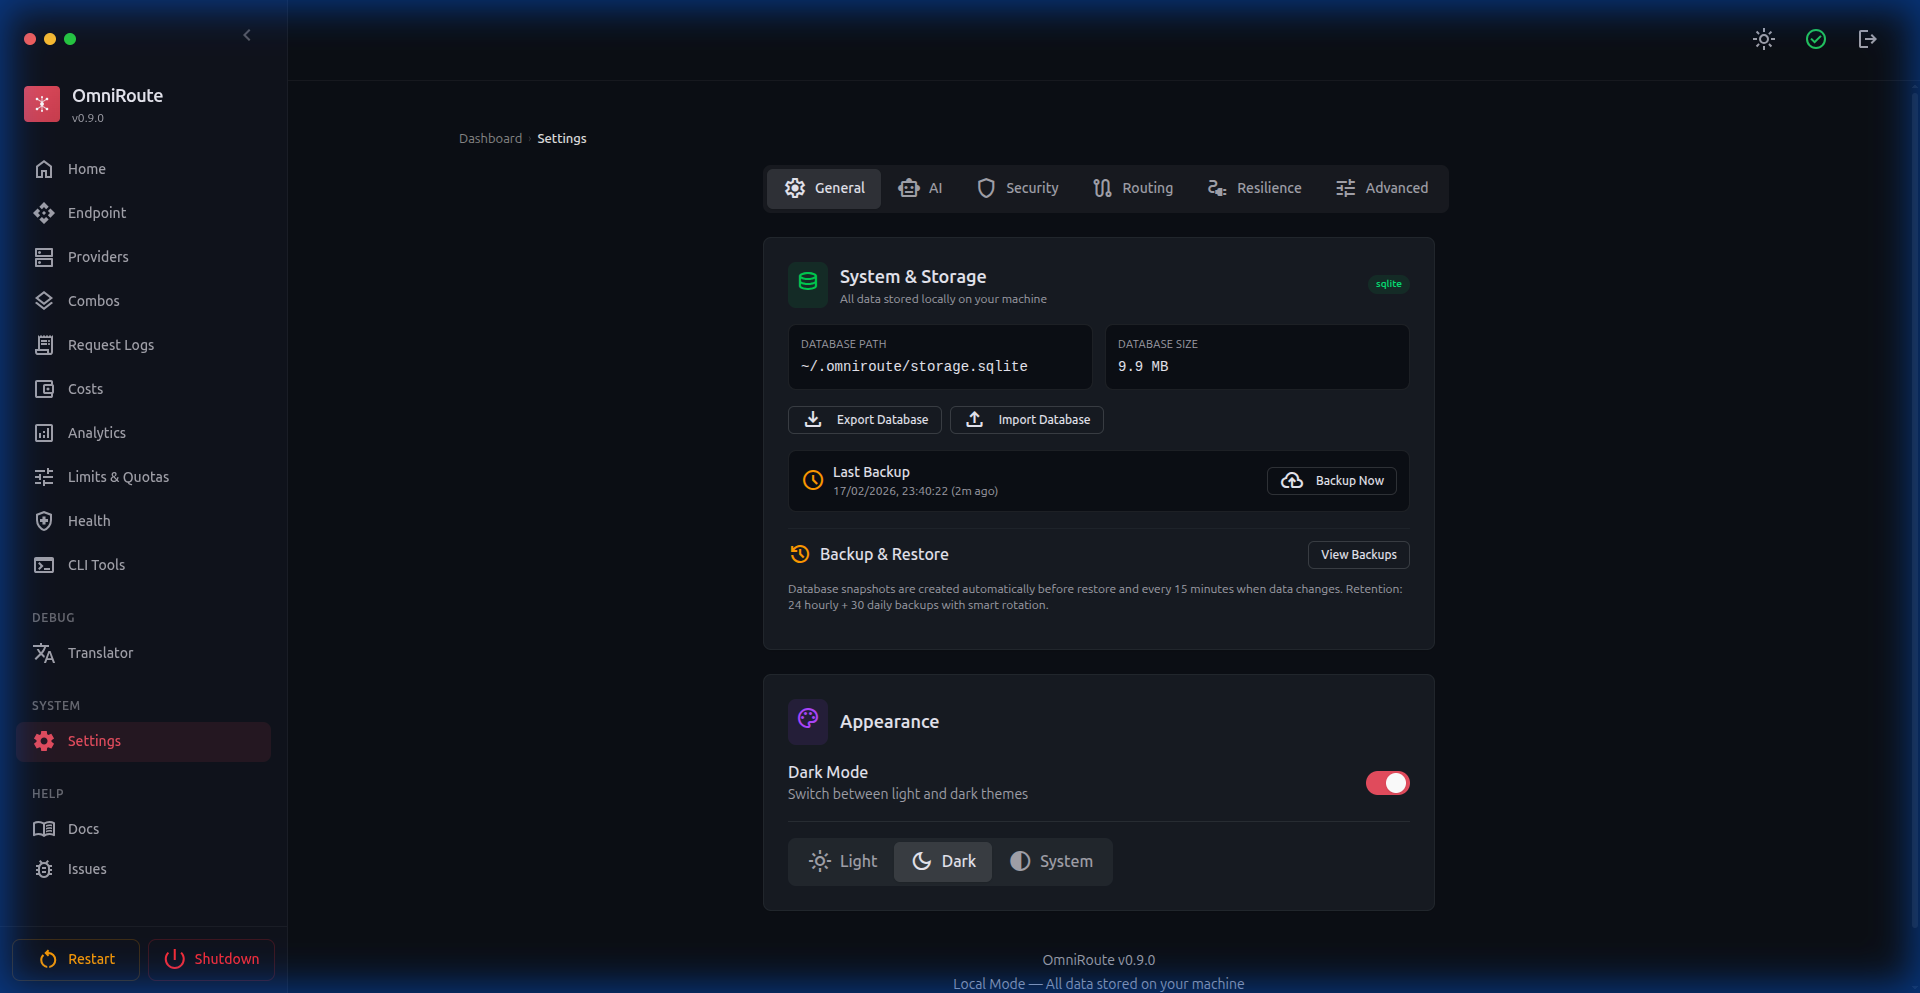Open CLI Tools from sidebar
Screen dimensions: 1920x993
pos(96,565)
